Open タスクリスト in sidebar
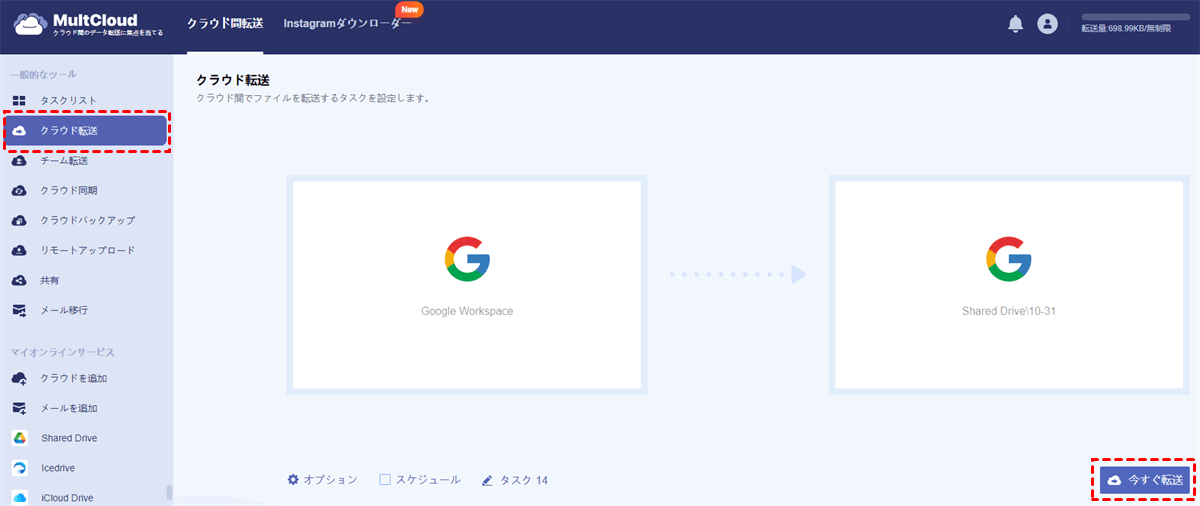This screenshot has height=506, width=1200. point(69,101)
